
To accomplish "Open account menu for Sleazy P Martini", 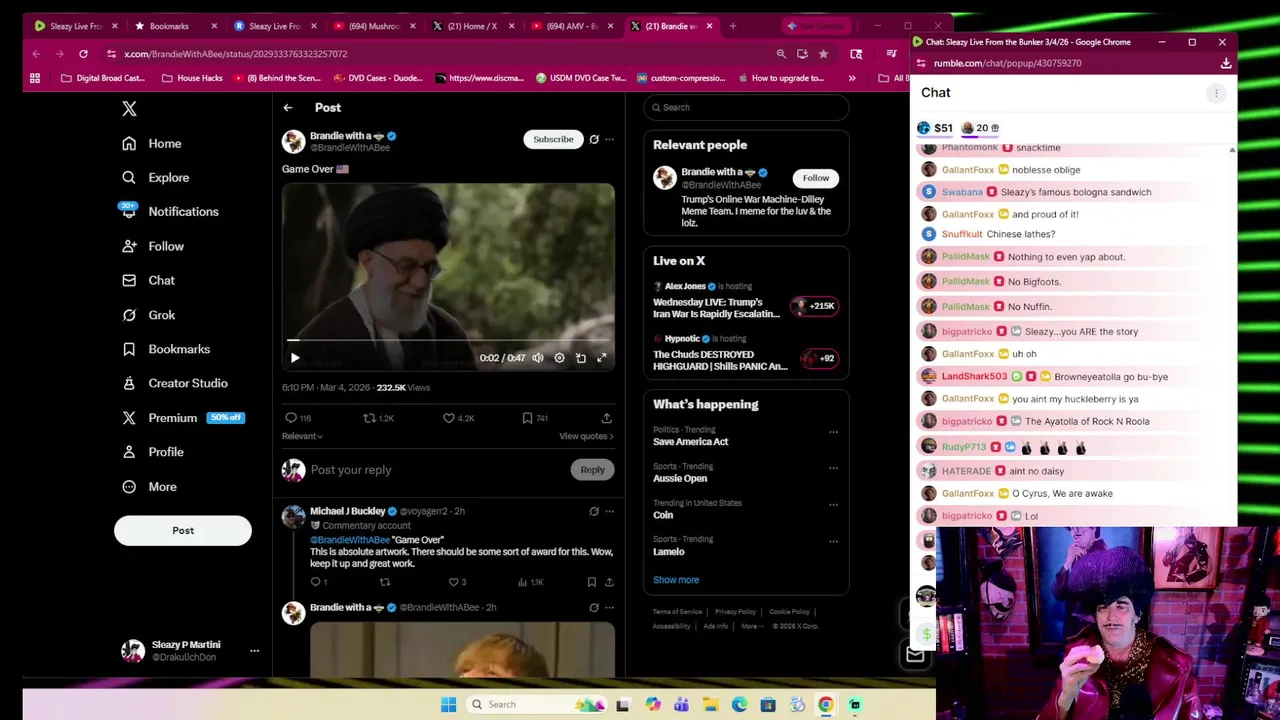I will [190, 651].
